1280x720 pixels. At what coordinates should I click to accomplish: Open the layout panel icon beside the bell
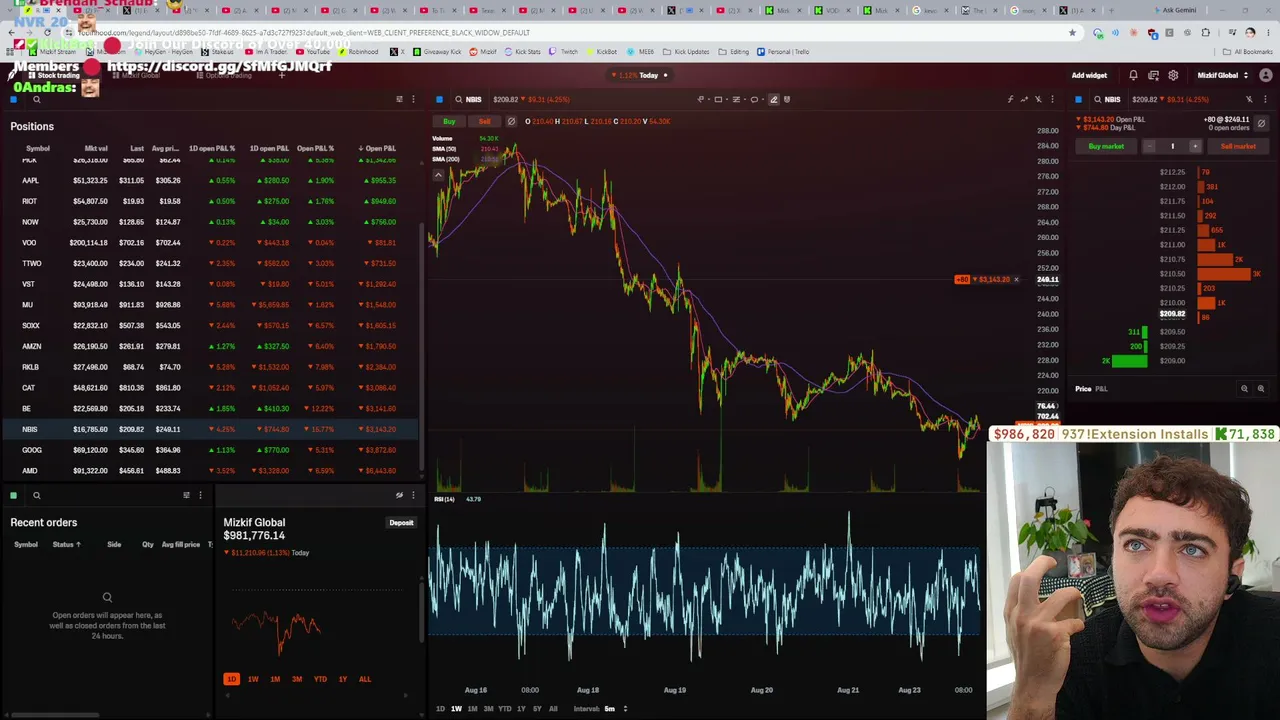(x=1153, y=75)
